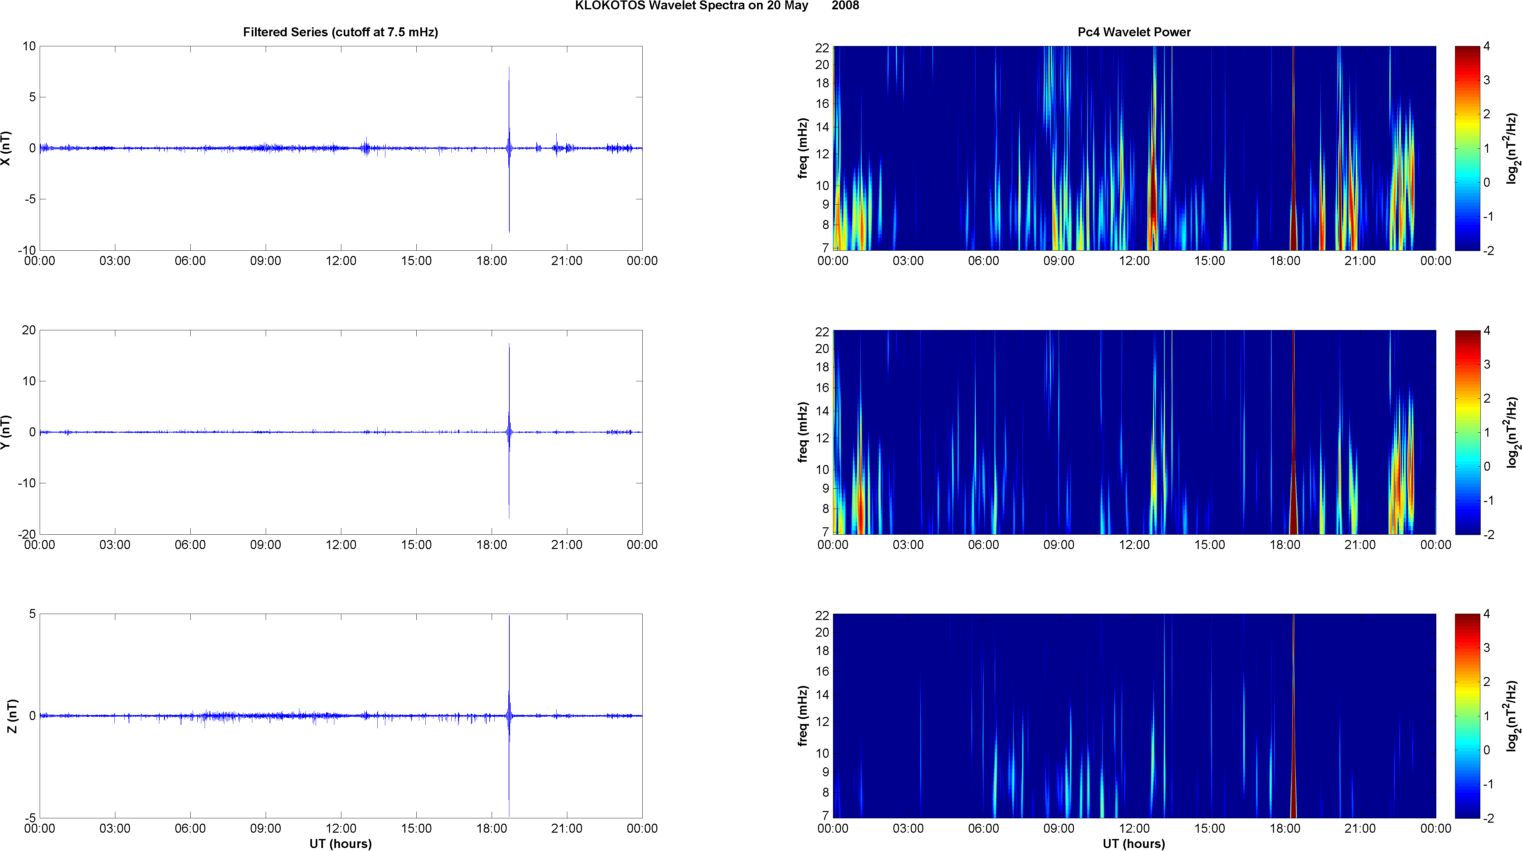1522x851 pixels.
Task: Select the Pc4 Wavelet Power title
Action: [x=1134, y=32]
